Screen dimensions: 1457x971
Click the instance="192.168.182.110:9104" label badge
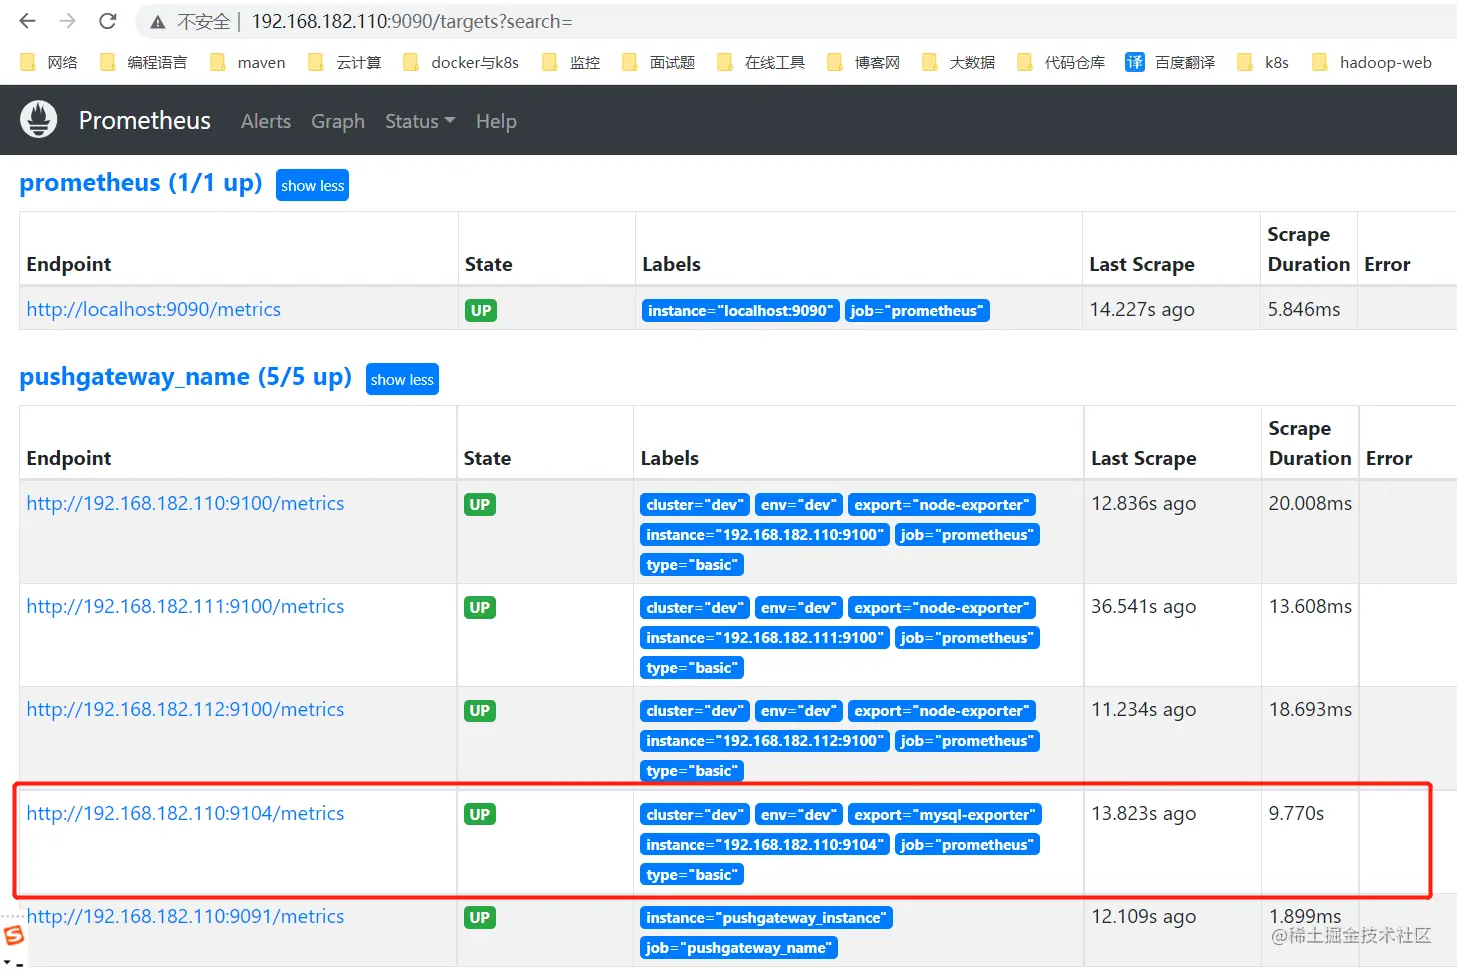[x=765, y=845]
